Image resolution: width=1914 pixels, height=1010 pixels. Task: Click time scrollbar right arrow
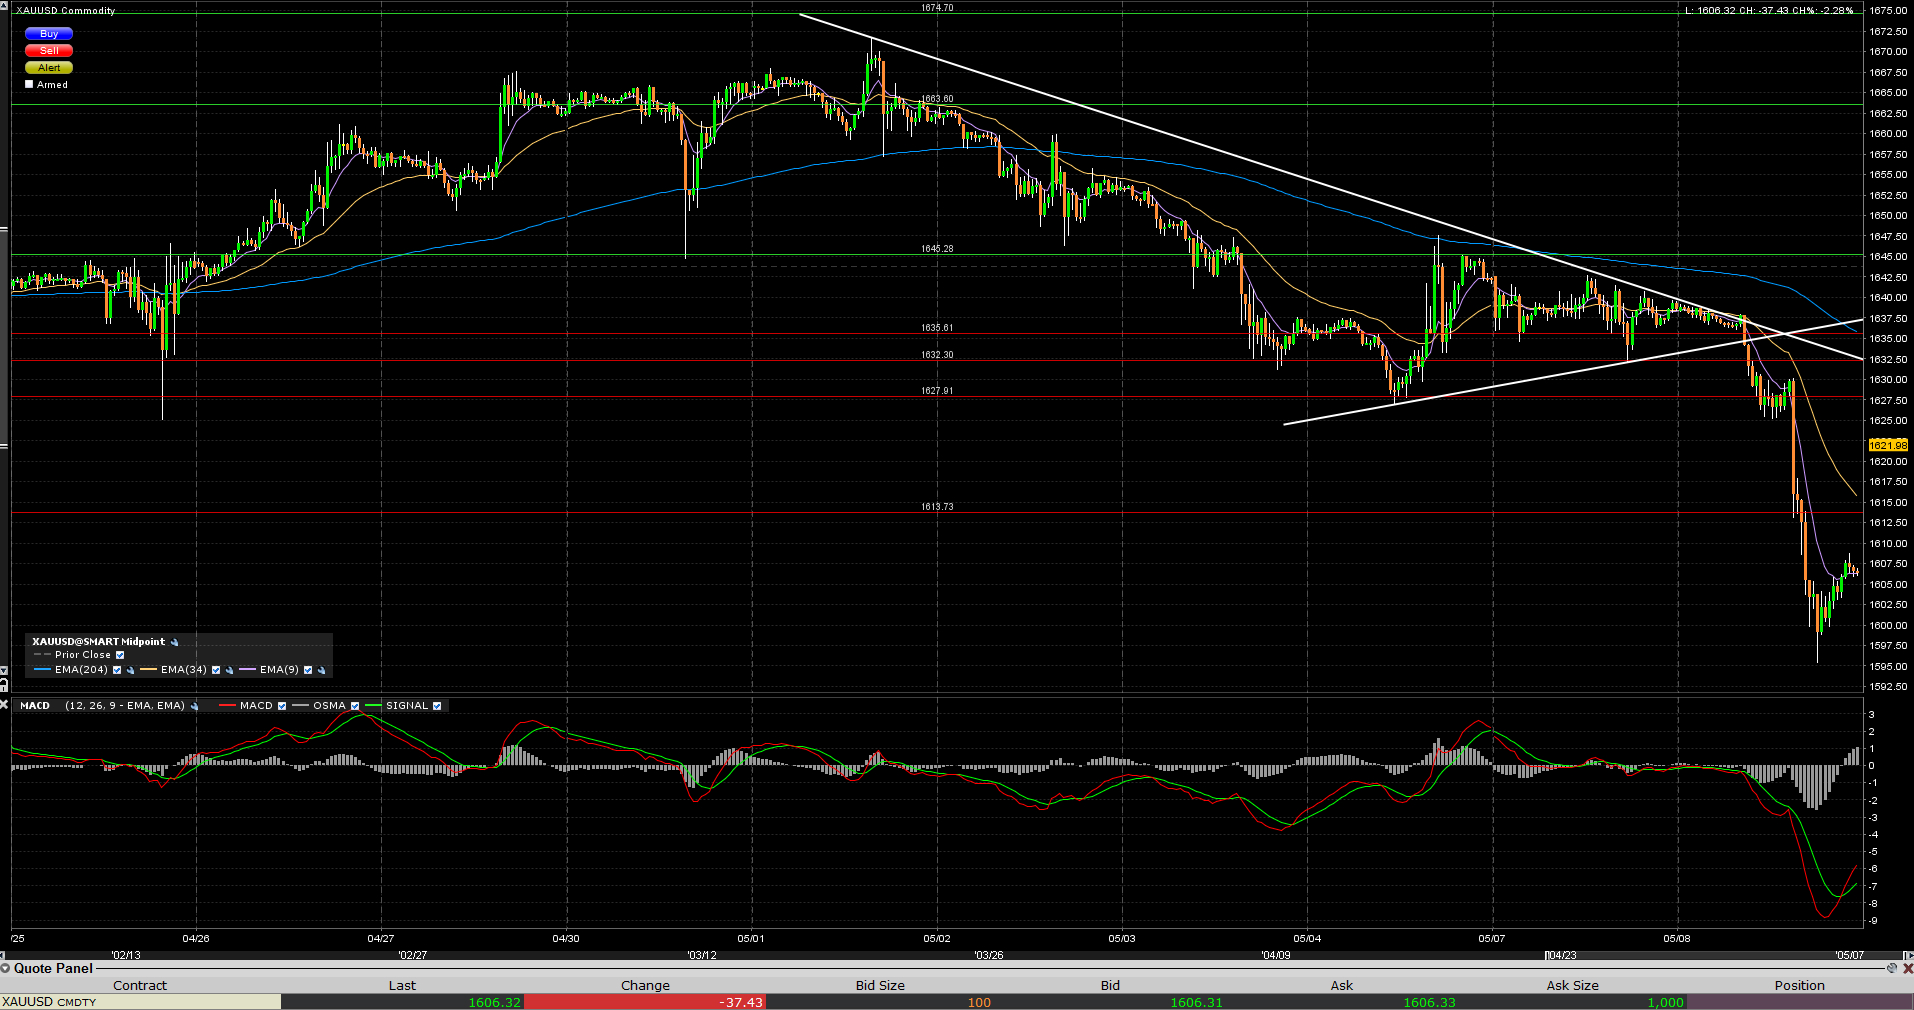[x=1908, y=955]
